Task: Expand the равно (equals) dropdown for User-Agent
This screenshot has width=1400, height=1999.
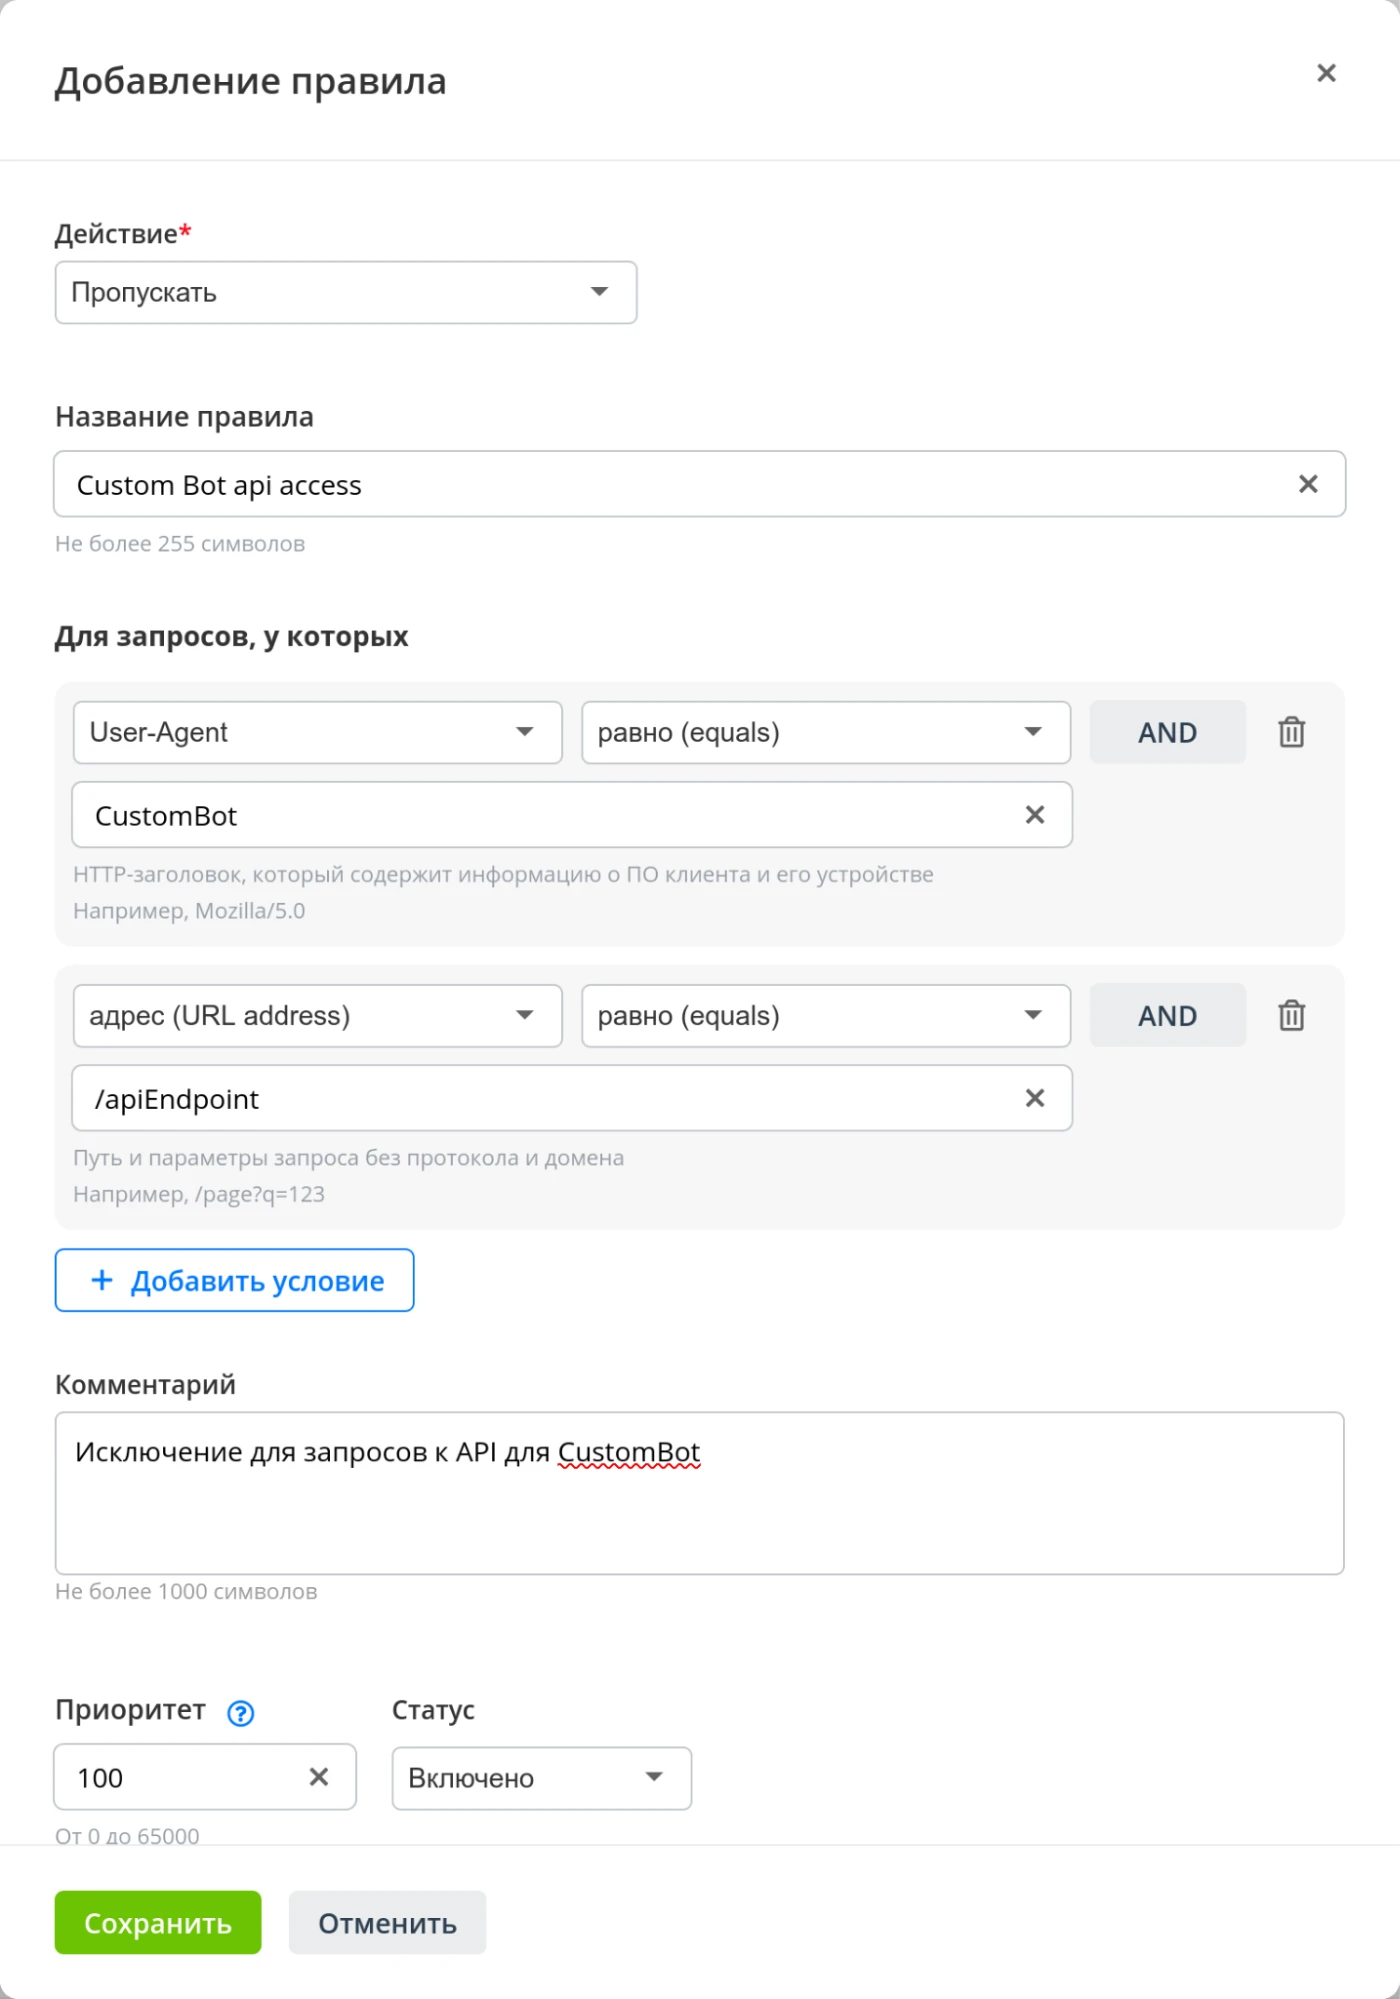Action: [x=825, y=732]
